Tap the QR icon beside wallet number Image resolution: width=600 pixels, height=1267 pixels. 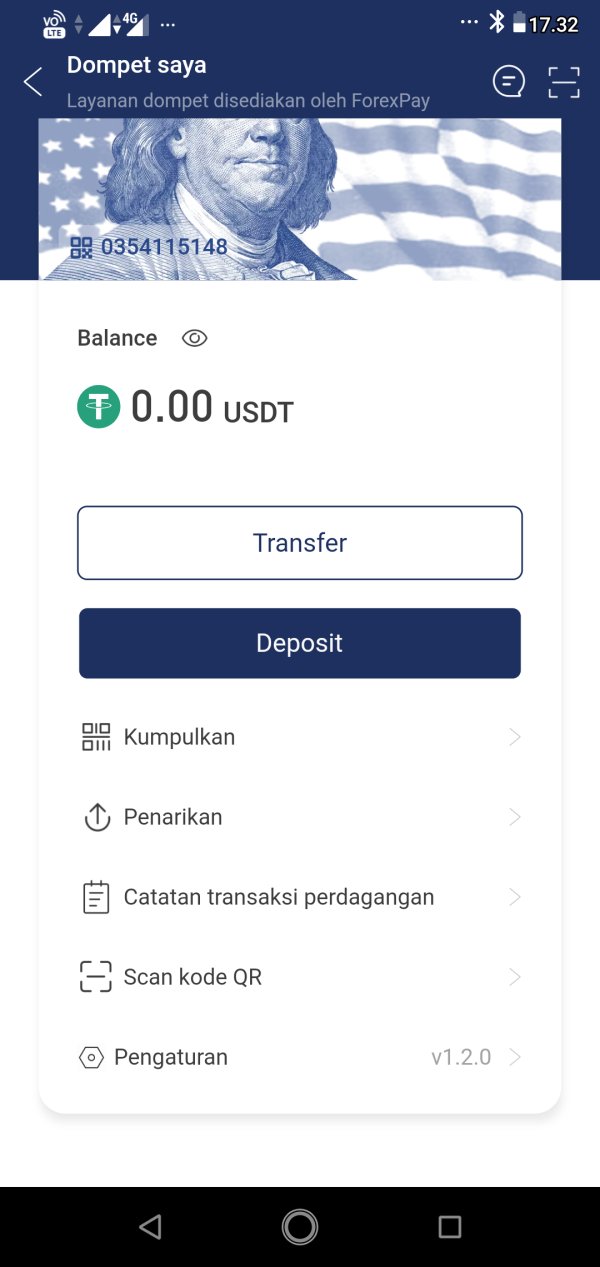(82, 247)
